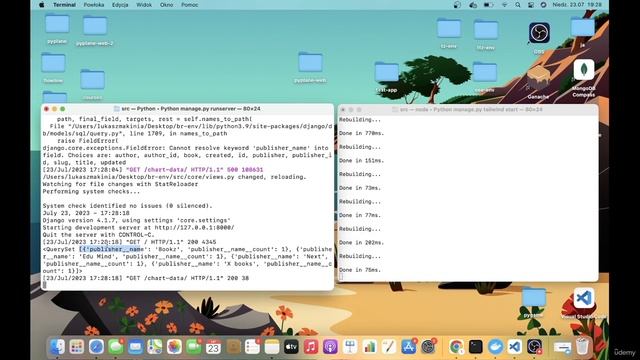Click the highlighted 'publisher__name' text
This screenshot has width=640, height=360.
(x=111, y=249)
